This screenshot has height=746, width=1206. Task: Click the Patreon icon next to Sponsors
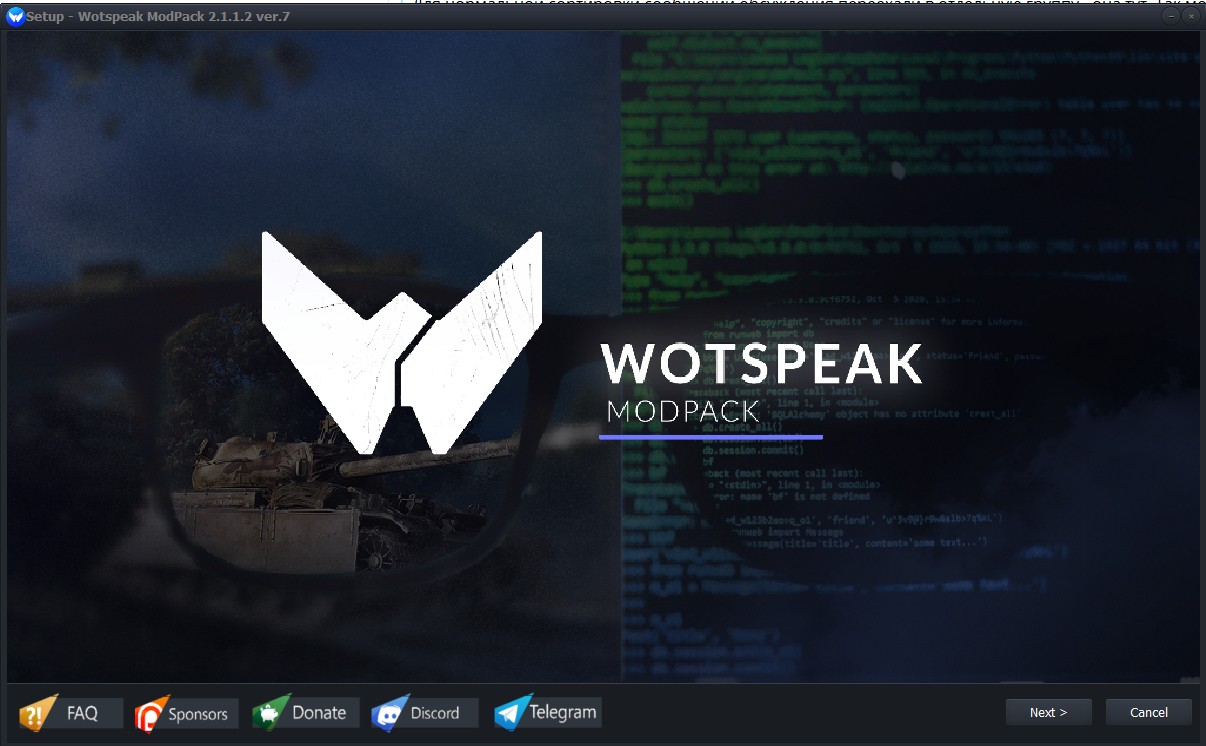coord(150,712)
